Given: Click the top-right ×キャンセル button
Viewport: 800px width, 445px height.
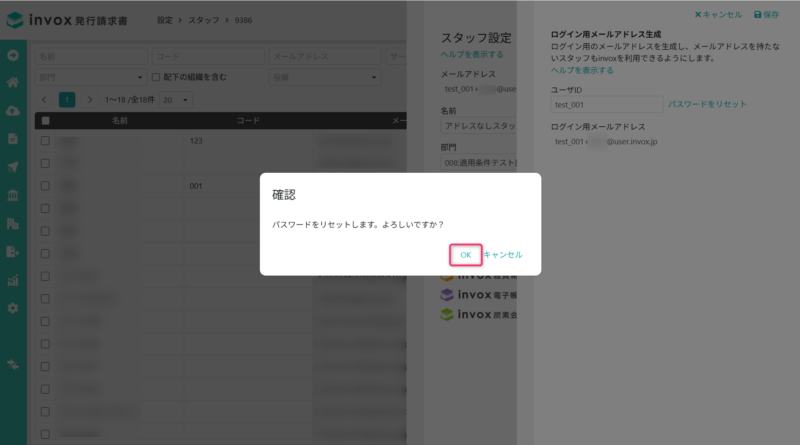Looking at the screenshot, I should point(718,15).
